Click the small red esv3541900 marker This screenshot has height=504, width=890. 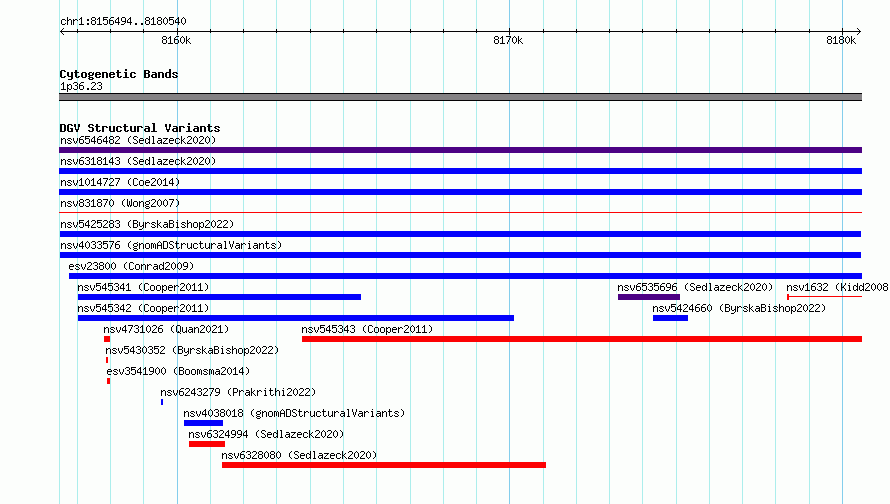108,381
